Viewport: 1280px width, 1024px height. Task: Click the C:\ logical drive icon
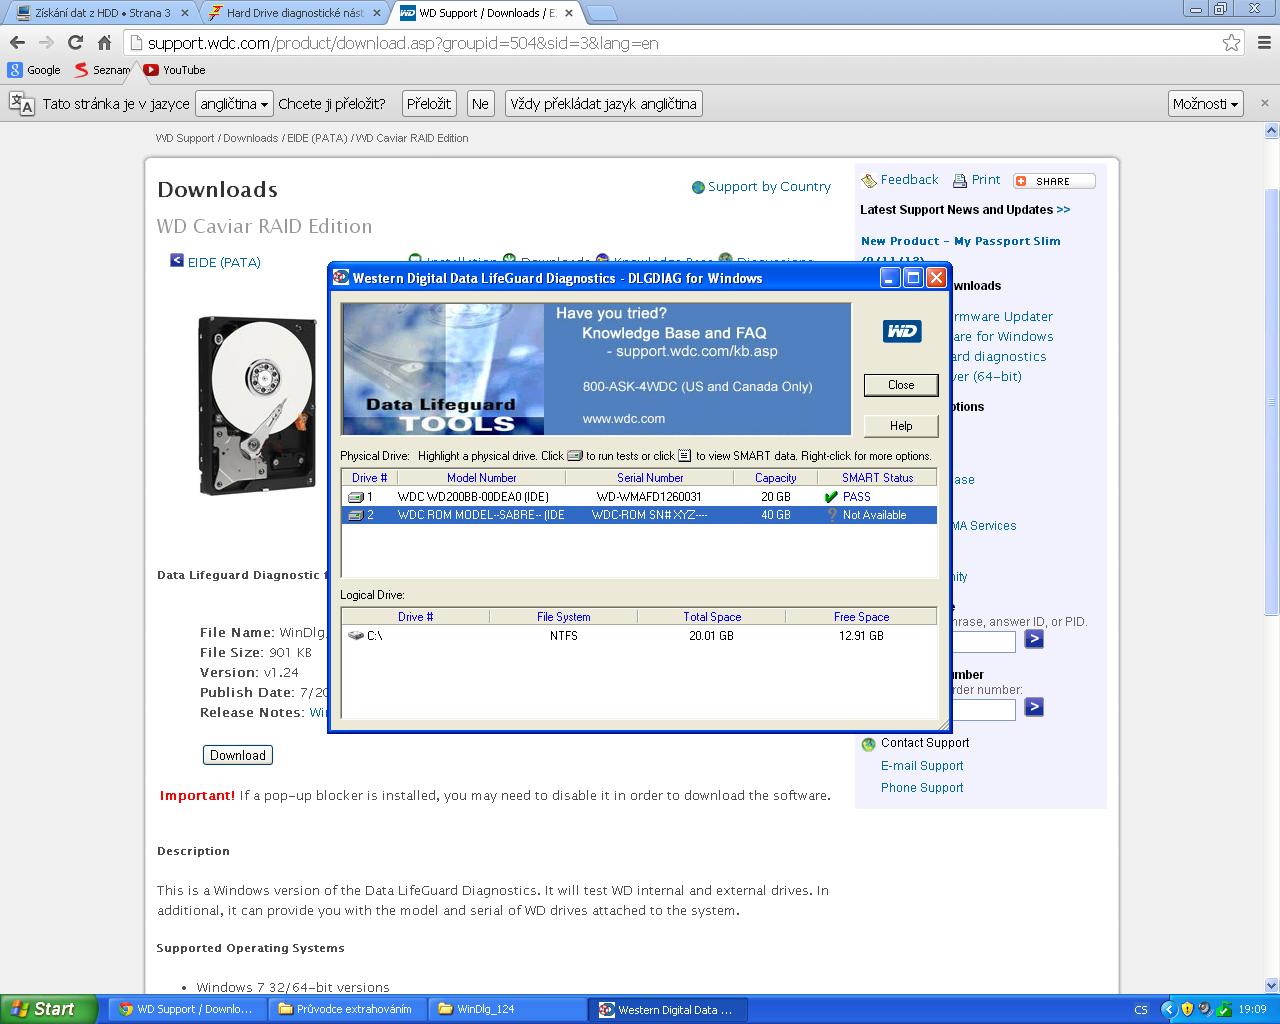pyautogui.click(x=356, y=635)
